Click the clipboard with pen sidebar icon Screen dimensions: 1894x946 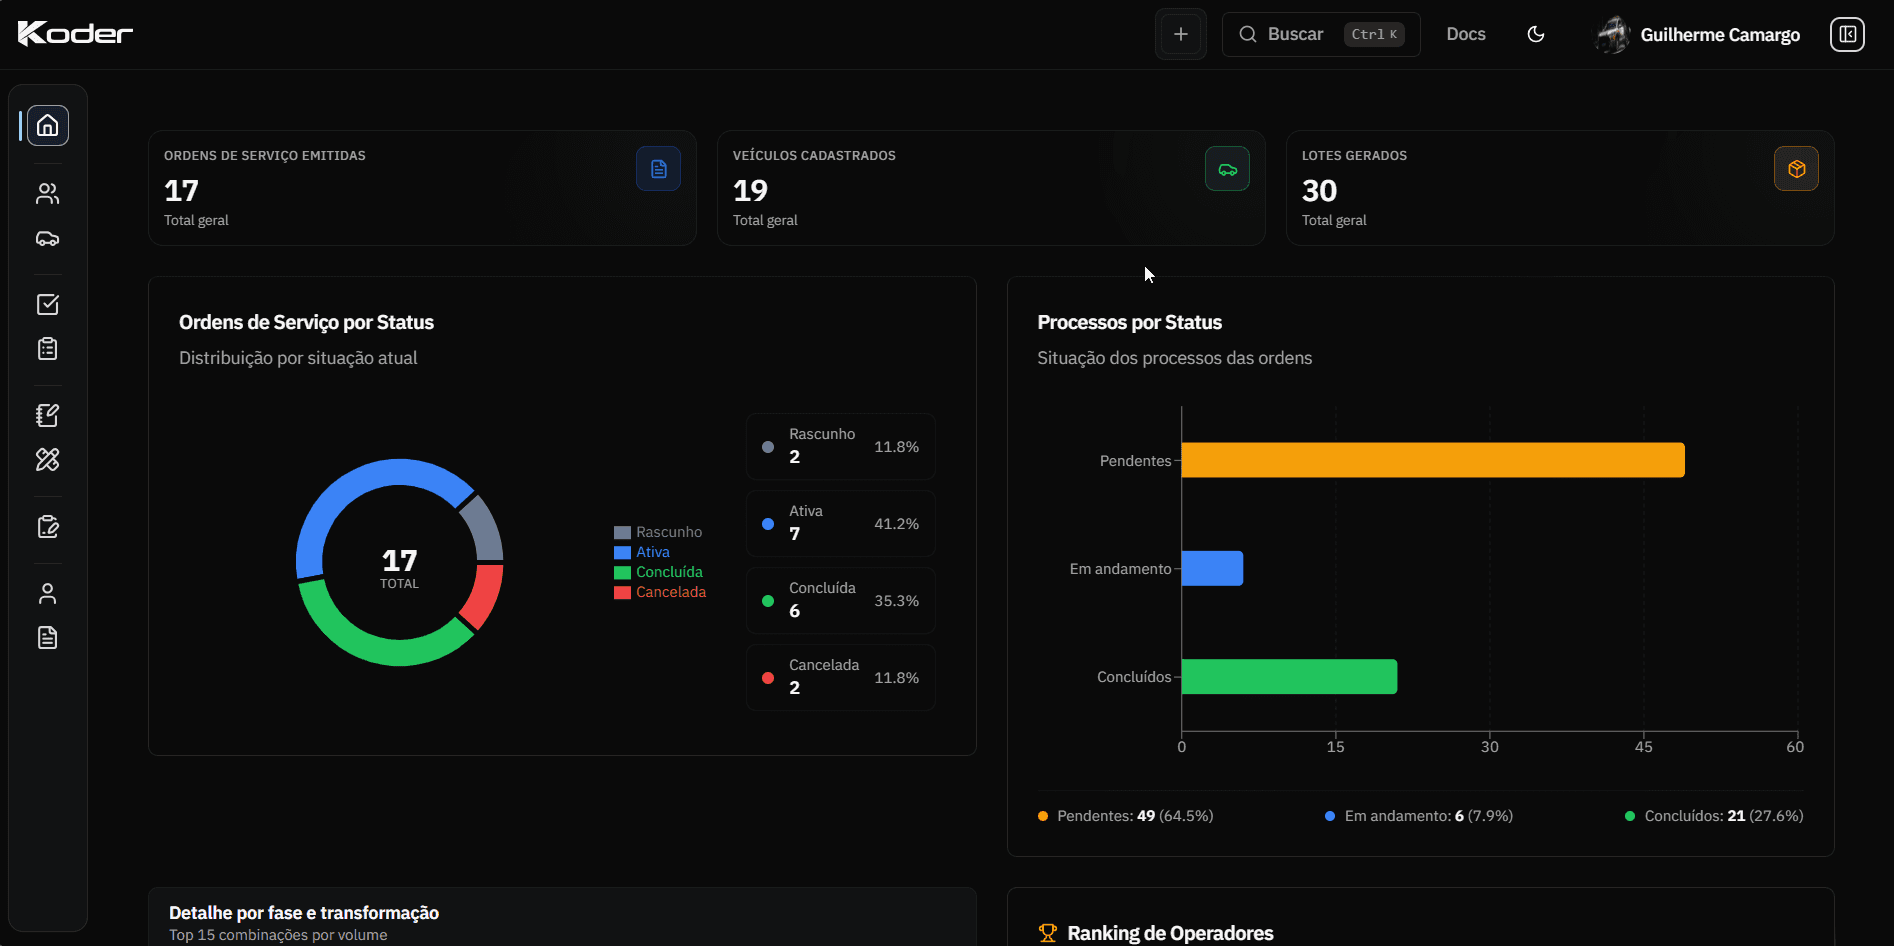48,527
